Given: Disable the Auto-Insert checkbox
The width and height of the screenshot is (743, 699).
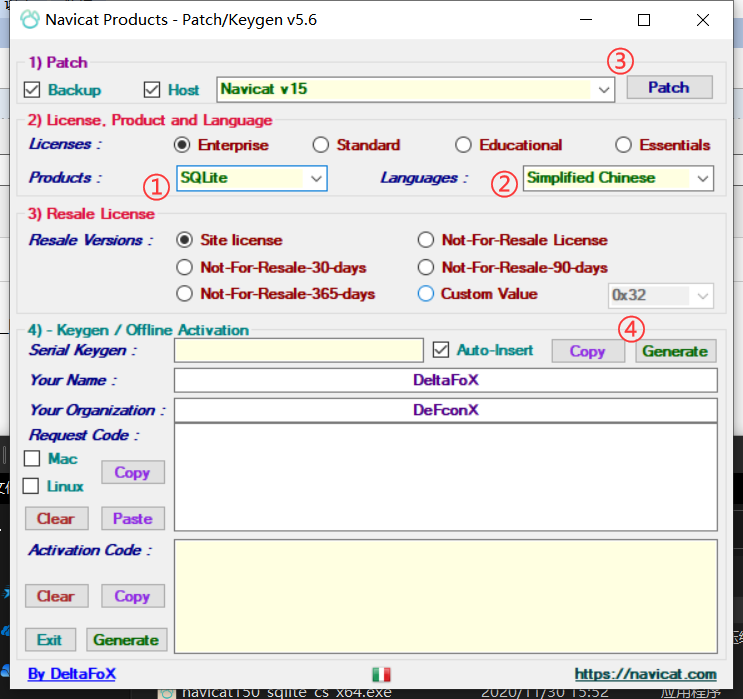Looking at the screenshot, I should pos(441,350).
